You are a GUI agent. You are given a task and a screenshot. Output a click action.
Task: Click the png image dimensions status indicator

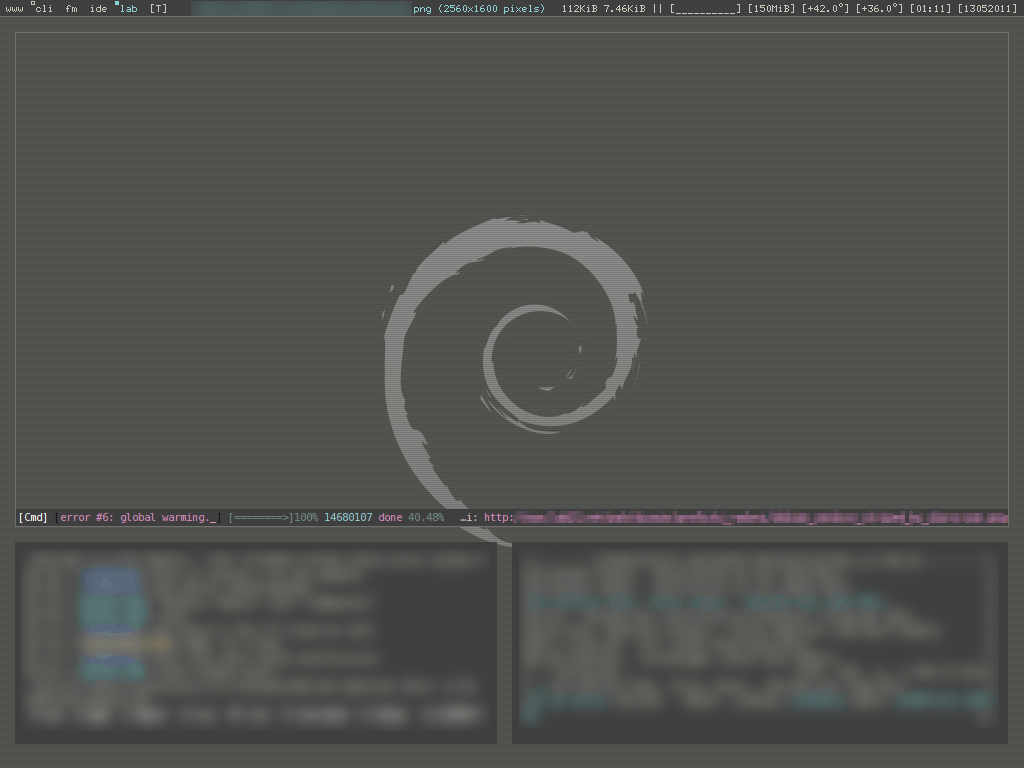478,9
